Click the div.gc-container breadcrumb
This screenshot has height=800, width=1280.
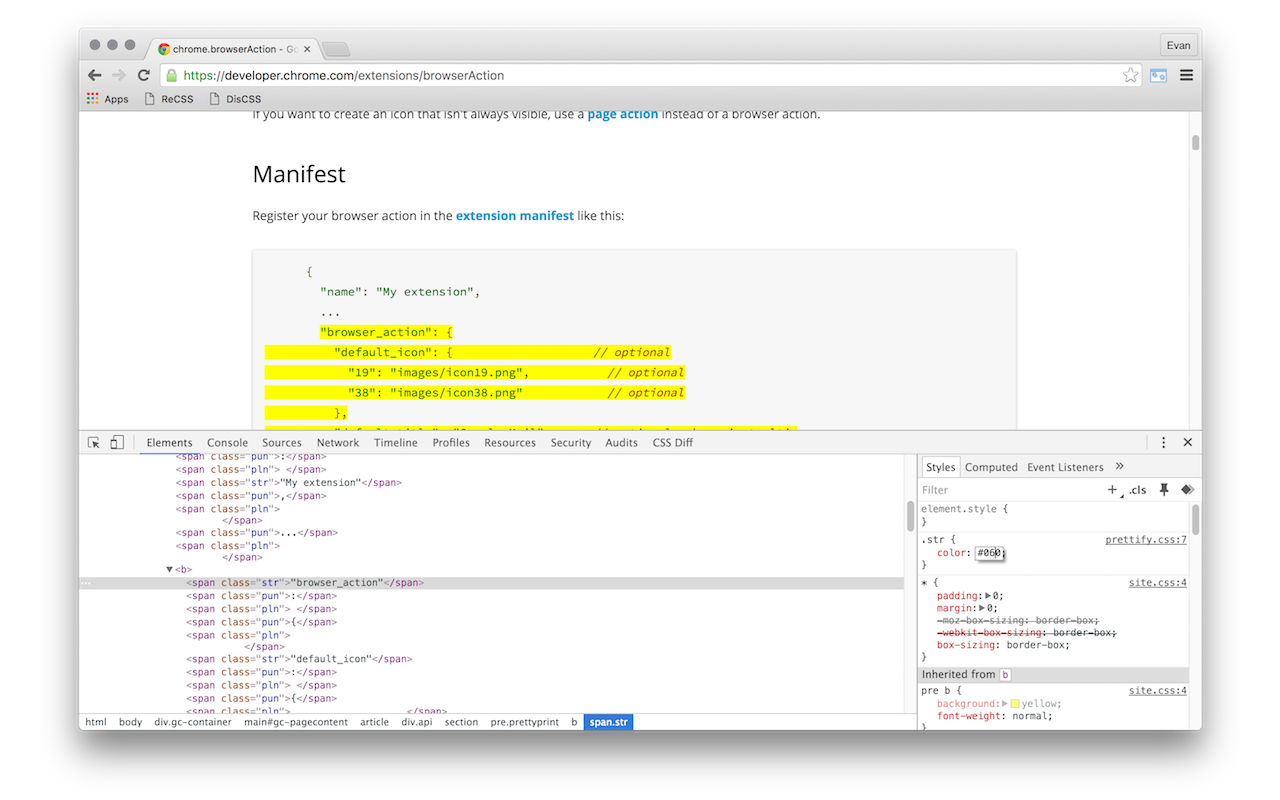pos(193,722)
